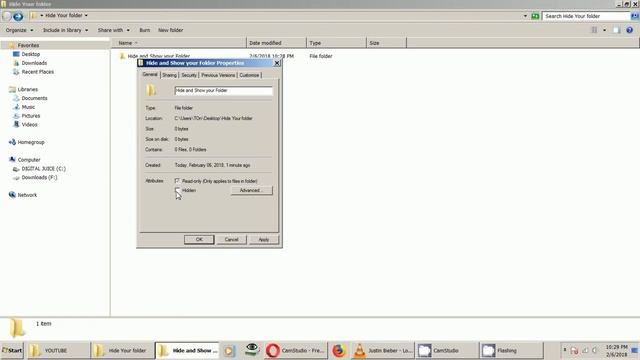
Task: Switch to Opera CamStudio taskbar window
Action: coord(295,351)
